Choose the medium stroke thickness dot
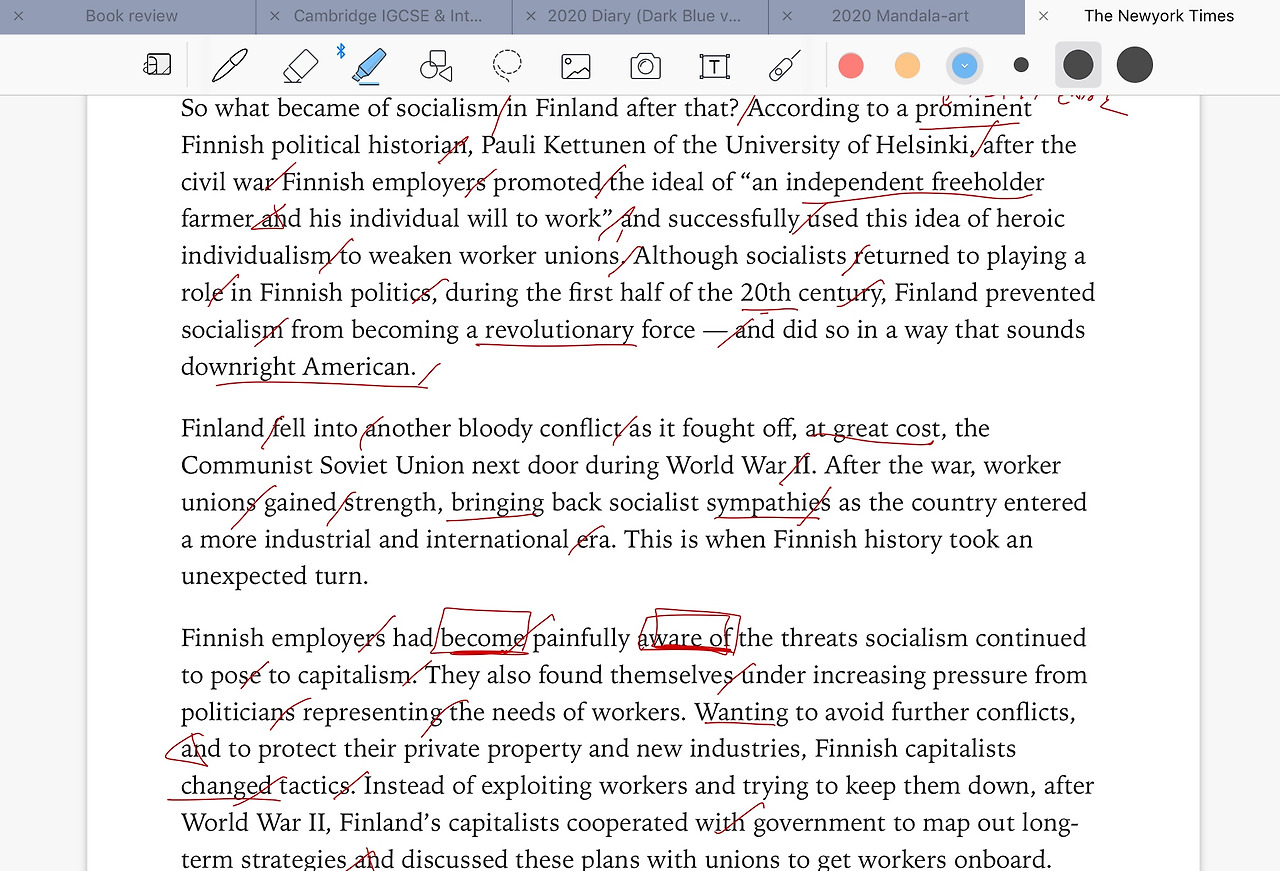Viewport: 1280px width, 871px height. 1078,65
